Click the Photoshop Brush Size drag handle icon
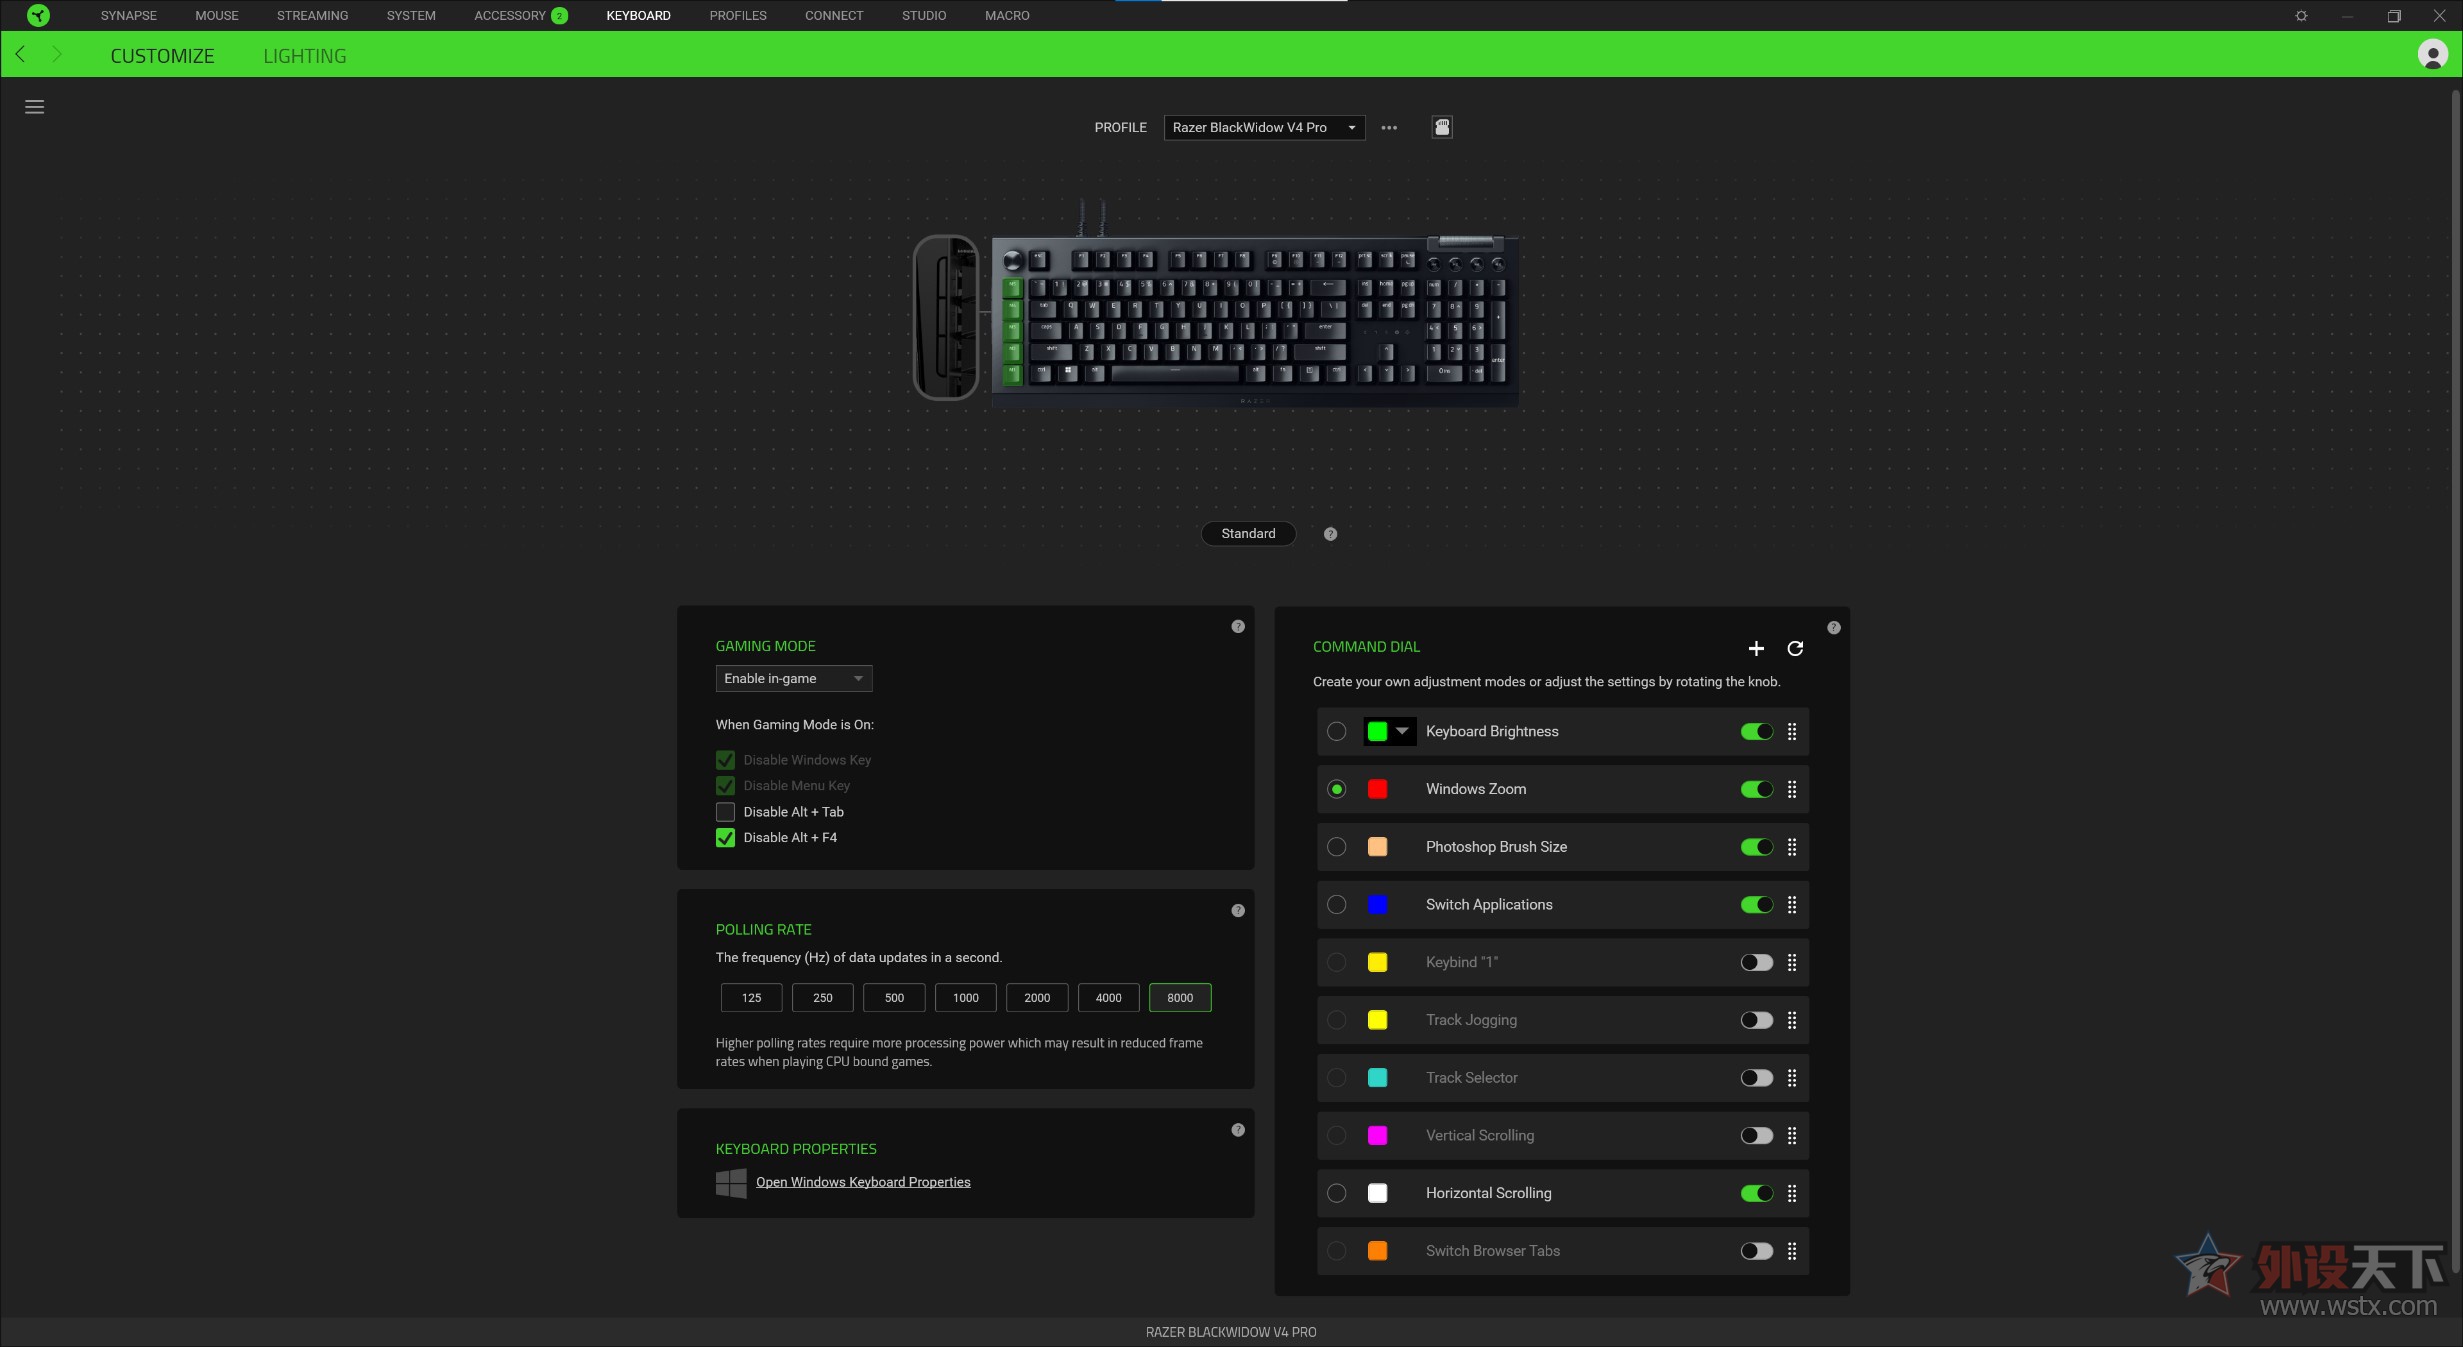The width and height of the screenshot is (2463, 1347). pyautogui.click(x=1791, y=846)
